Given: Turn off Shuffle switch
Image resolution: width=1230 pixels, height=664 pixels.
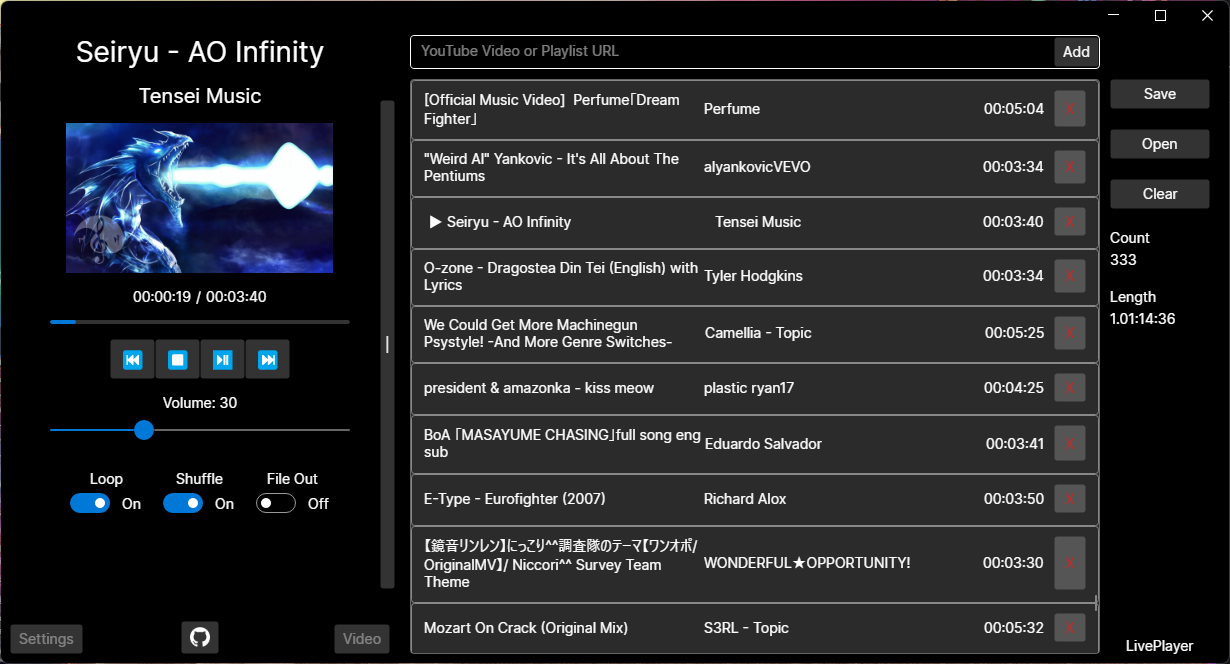Looking at the screenshot, I should coord(183,503).
